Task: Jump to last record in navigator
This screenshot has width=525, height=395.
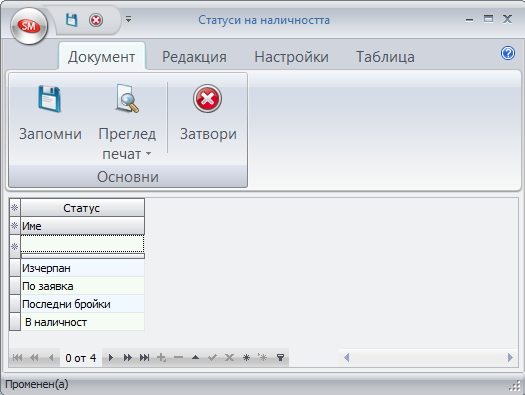Action: (145, 358)
